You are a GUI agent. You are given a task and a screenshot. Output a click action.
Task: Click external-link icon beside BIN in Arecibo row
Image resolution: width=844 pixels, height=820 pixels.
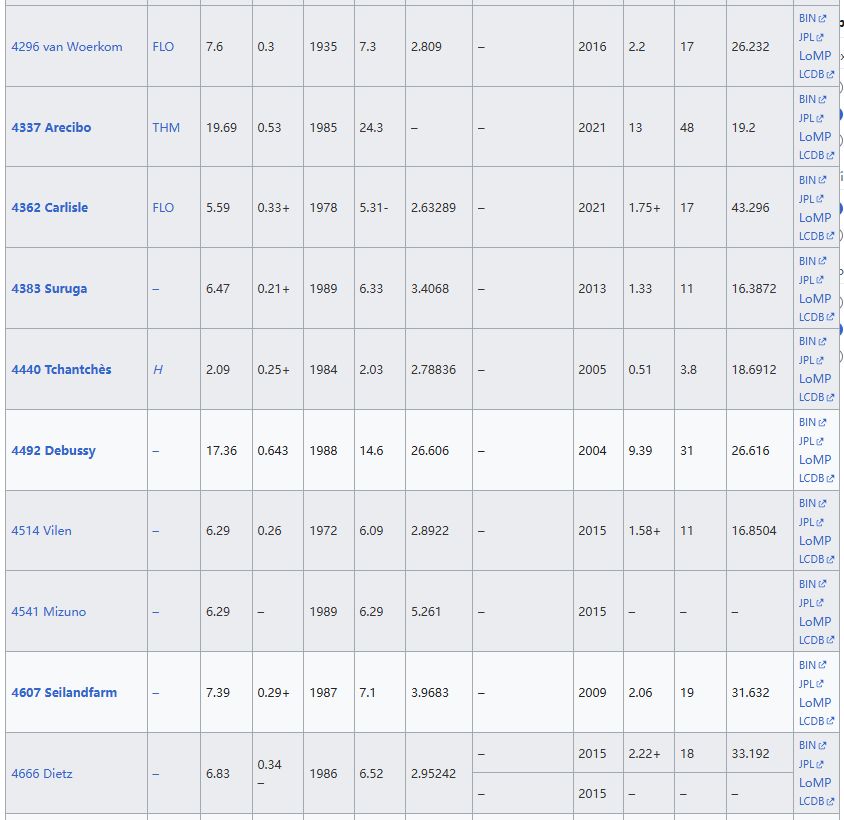(822, 100)
